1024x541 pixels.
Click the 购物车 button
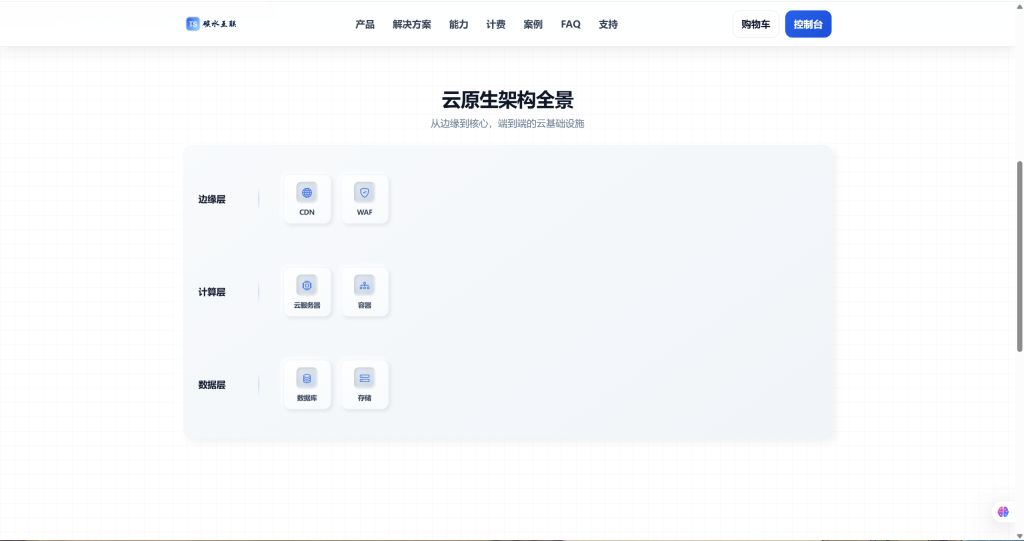pyautogui.click(x=756, y=24)
